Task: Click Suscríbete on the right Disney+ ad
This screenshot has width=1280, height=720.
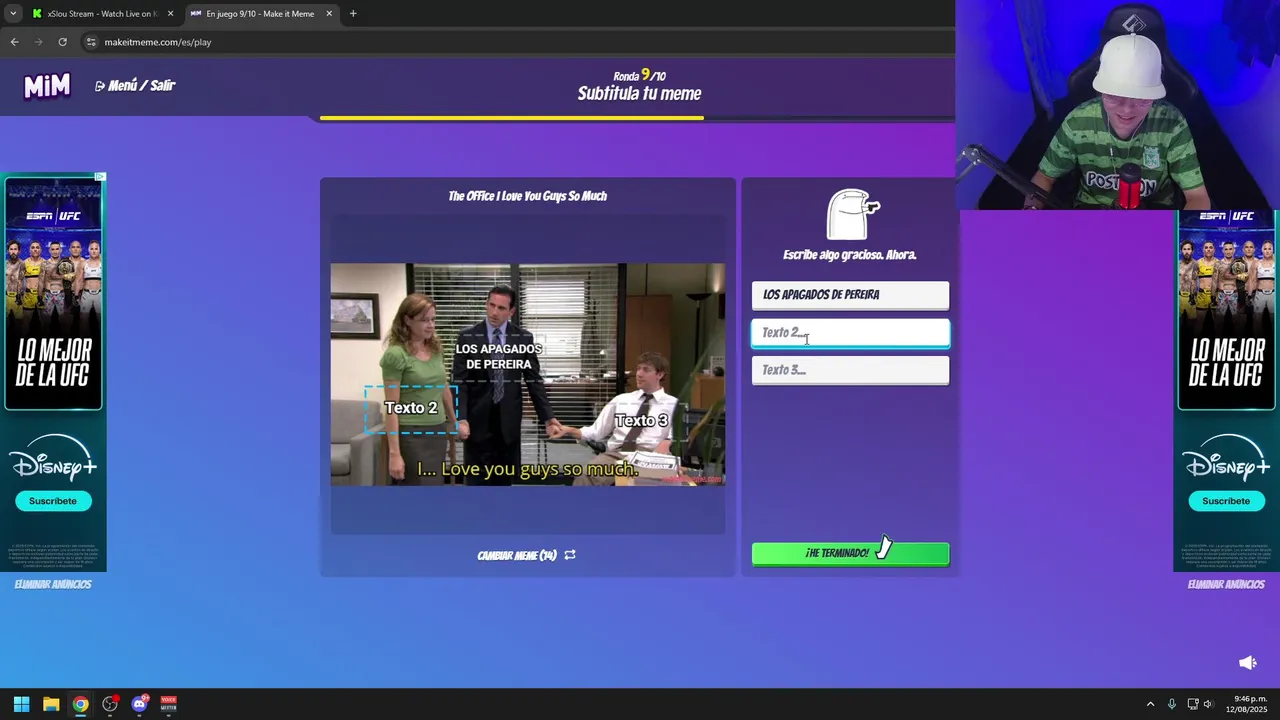Action: 1226,501
